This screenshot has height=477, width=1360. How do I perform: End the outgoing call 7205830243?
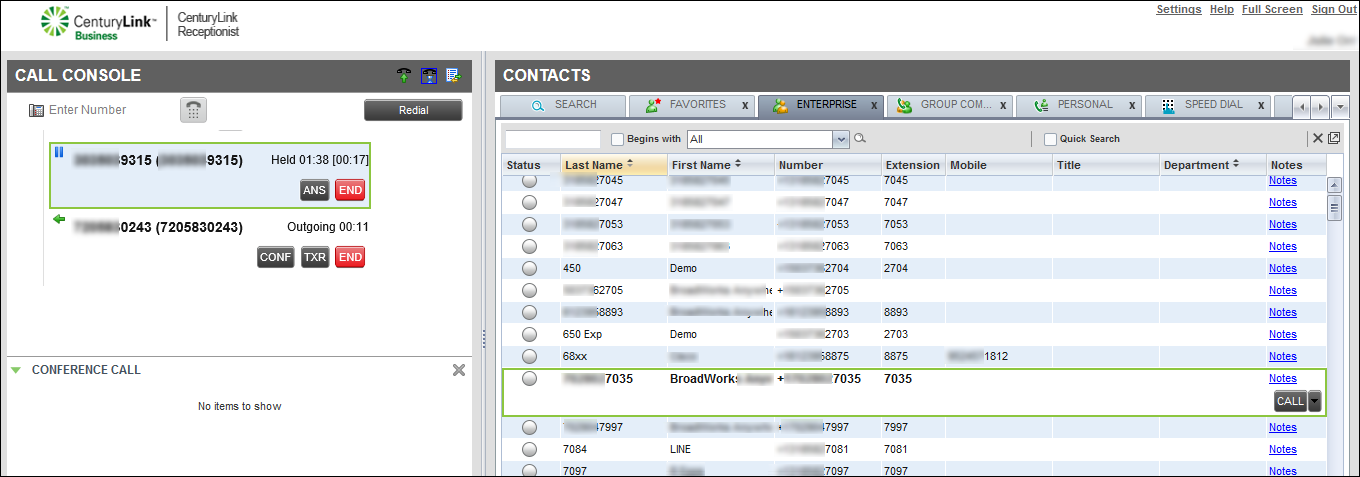click(x=350, y=258)
